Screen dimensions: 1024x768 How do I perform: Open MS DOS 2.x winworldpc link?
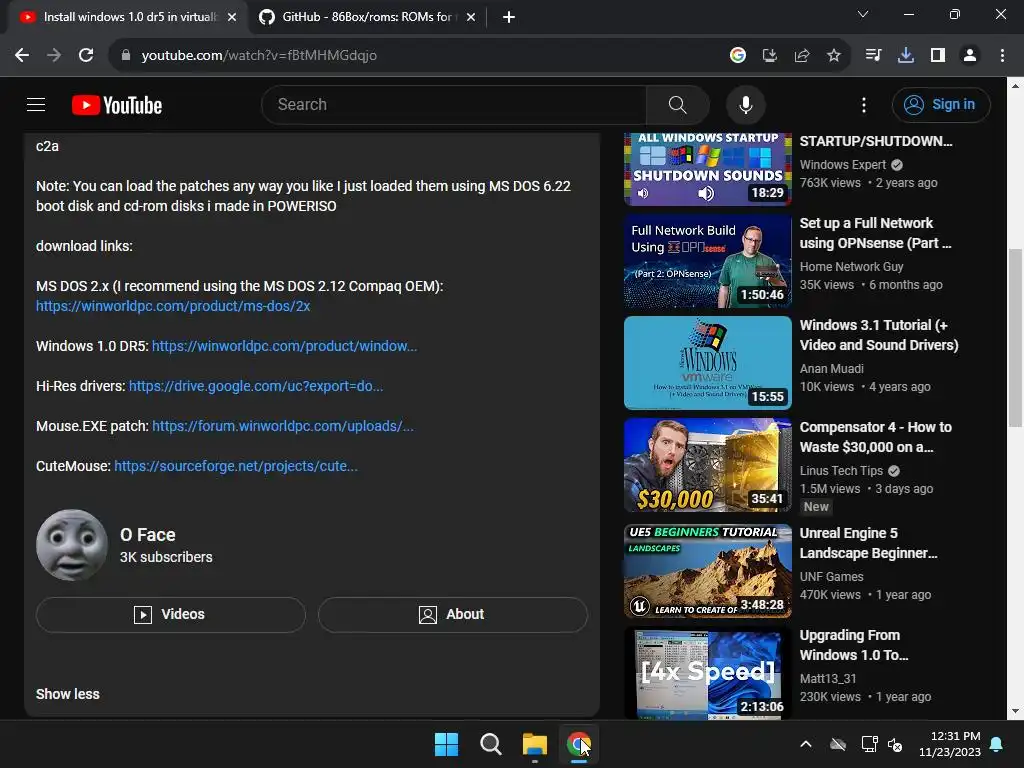173,306
